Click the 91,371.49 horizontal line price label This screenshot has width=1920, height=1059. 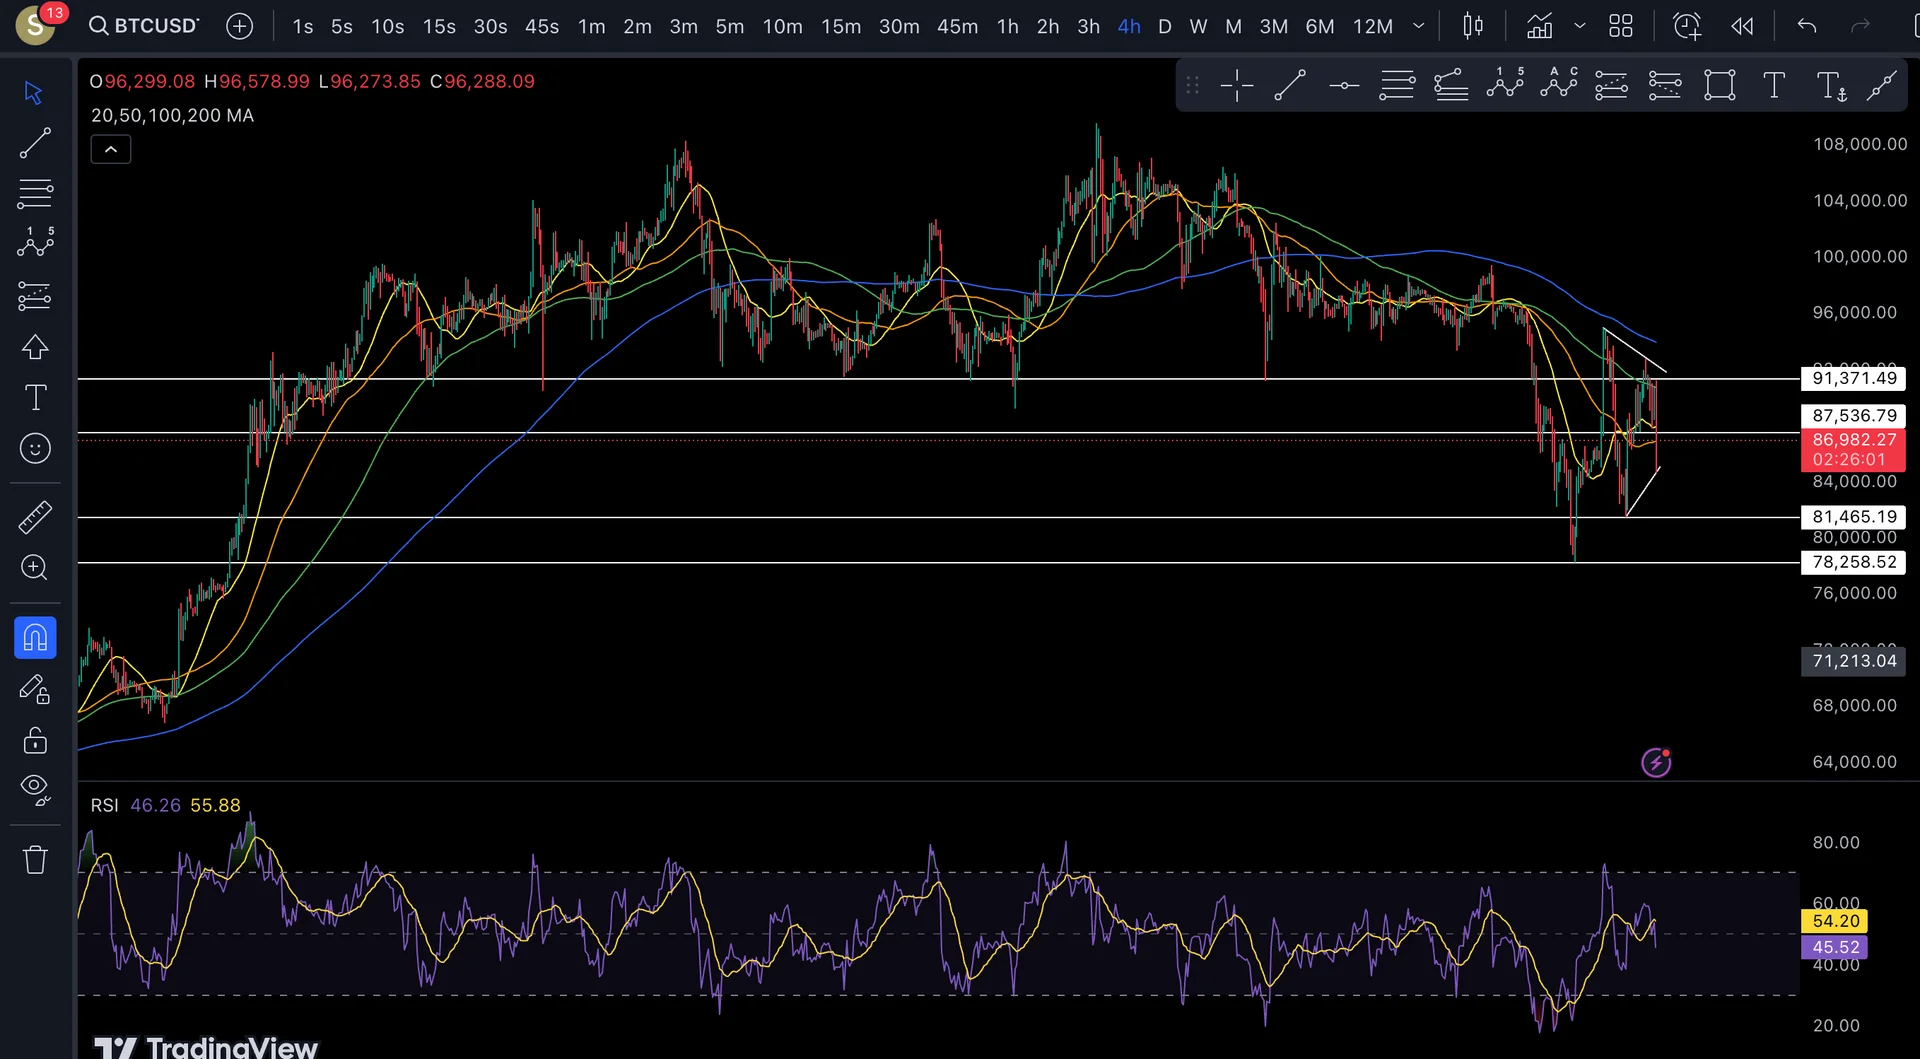coord(1853,379)
